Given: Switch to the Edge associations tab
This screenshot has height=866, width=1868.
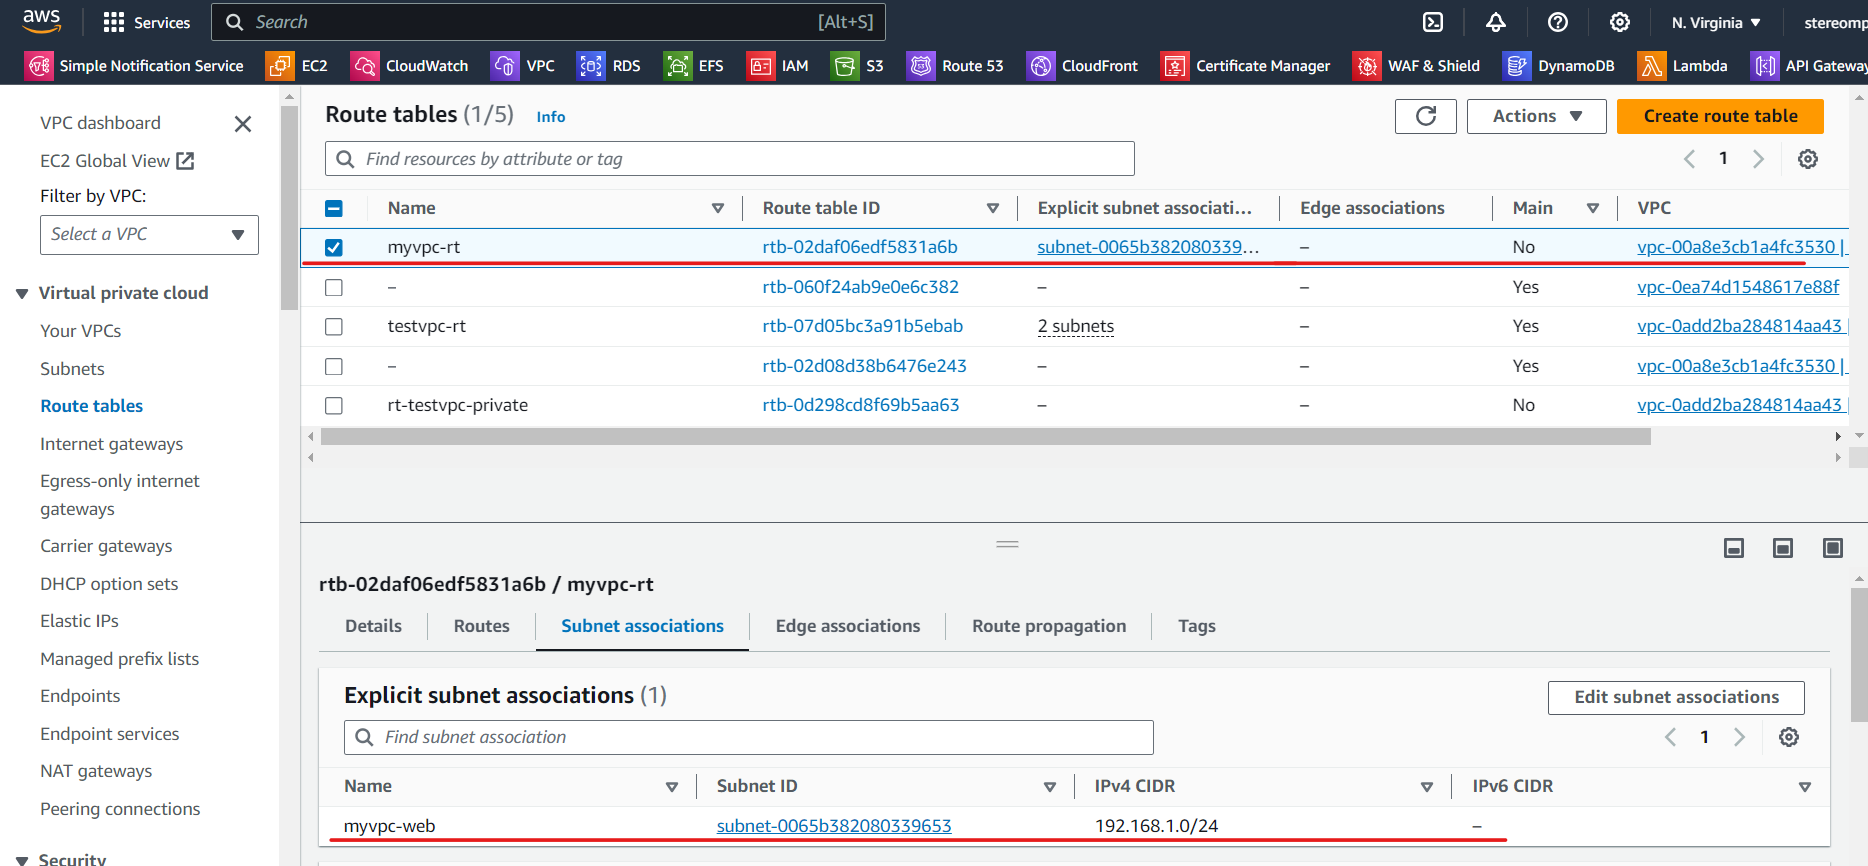Looking at the screenshot, I should coord(848,626).
